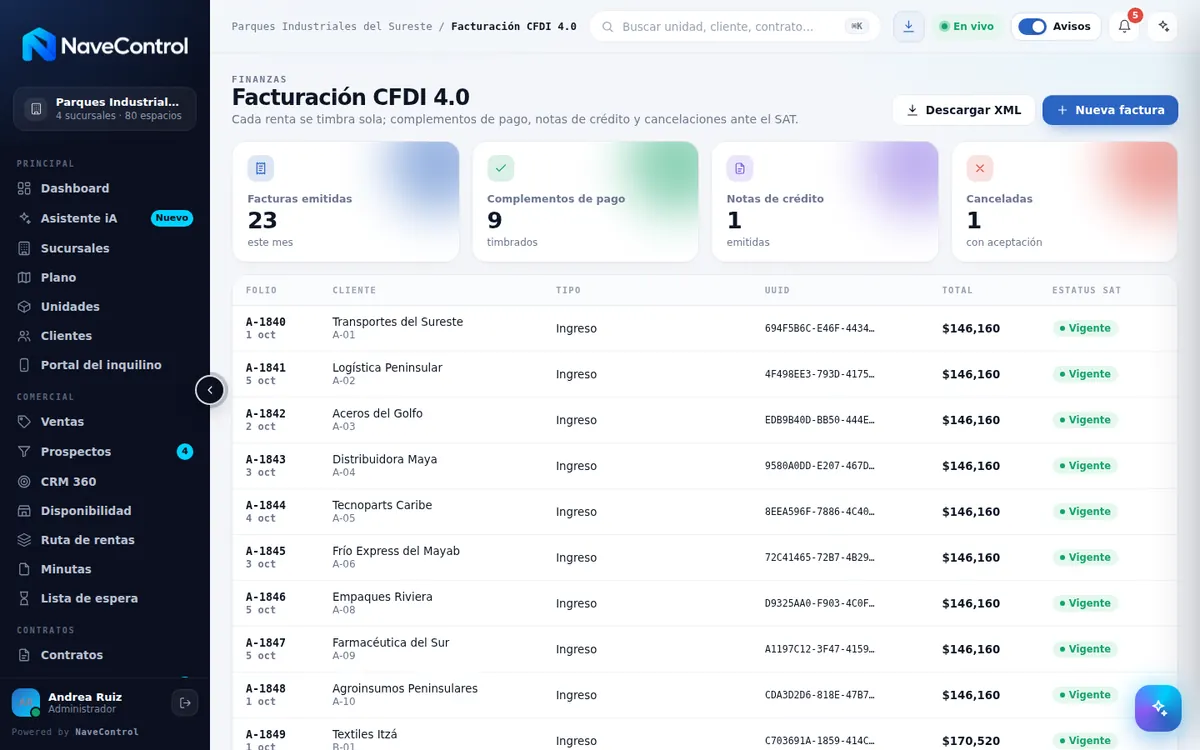Click the Nueva factura button
Screen dimensions: 1200x750
[x=1110, y=110]
